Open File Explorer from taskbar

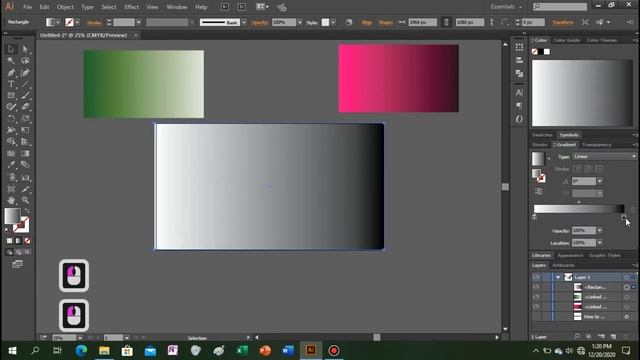104,350
